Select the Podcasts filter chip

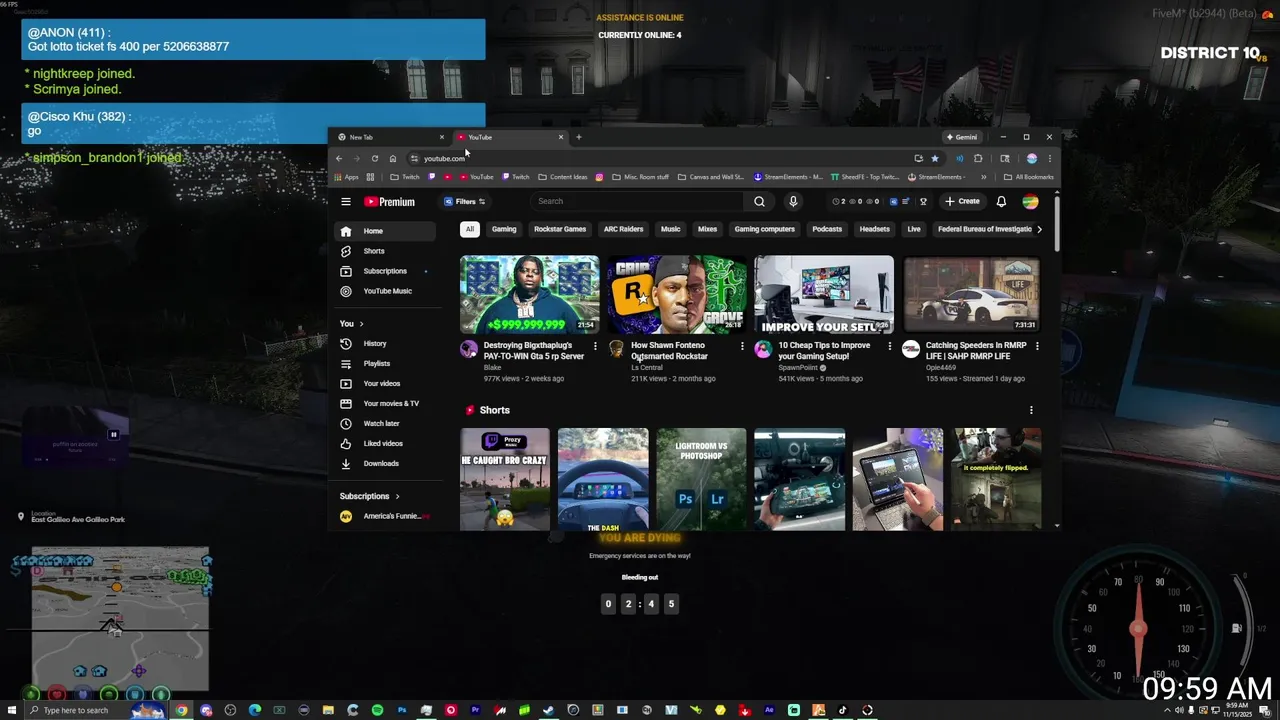click(x=827, y=229)
